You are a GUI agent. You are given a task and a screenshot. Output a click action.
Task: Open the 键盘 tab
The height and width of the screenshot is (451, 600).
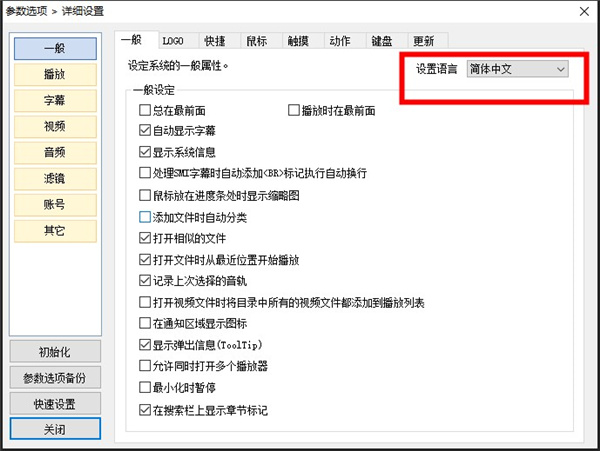tap(381, 41)
